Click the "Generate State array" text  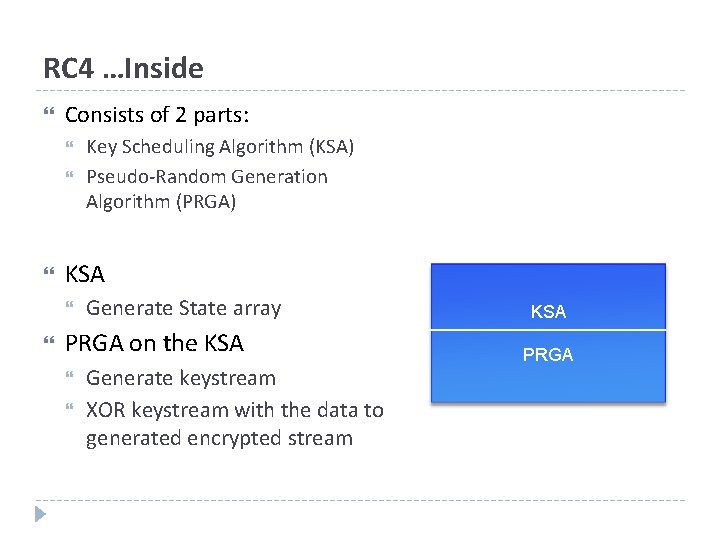tap(183, 308)
